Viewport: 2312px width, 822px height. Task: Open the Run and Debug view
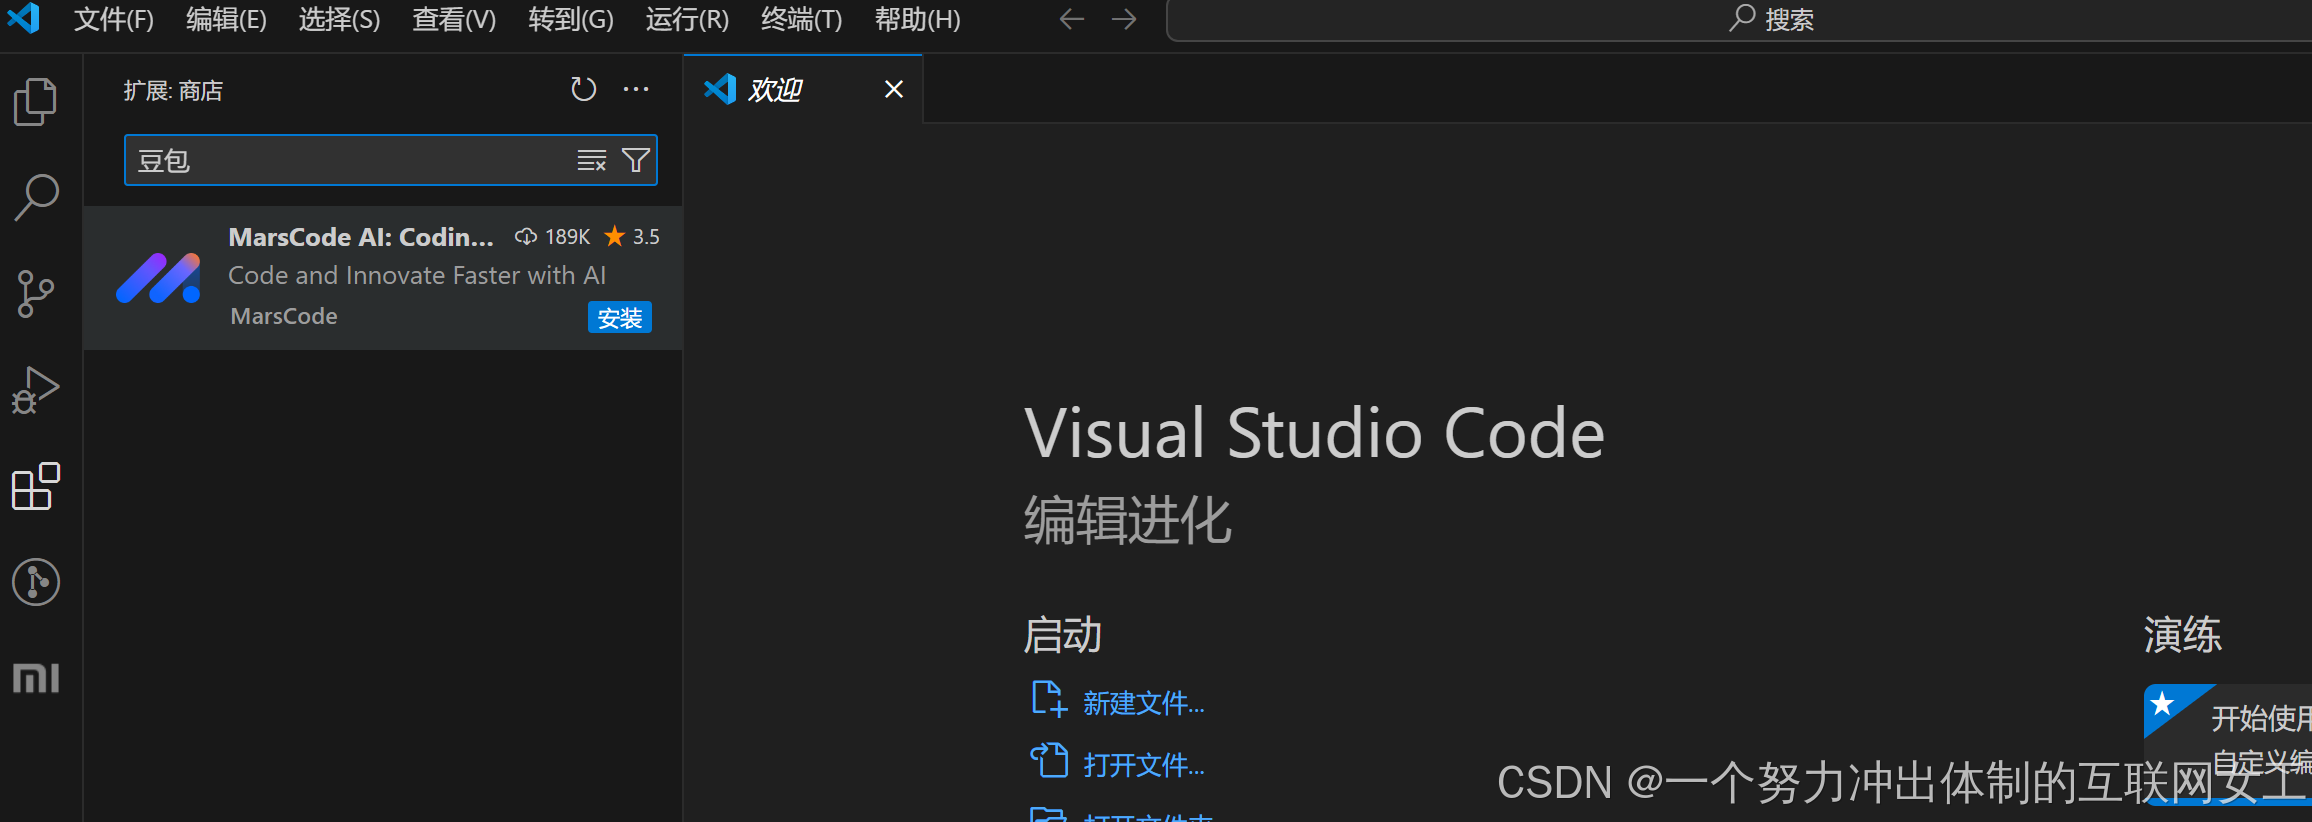36,390
